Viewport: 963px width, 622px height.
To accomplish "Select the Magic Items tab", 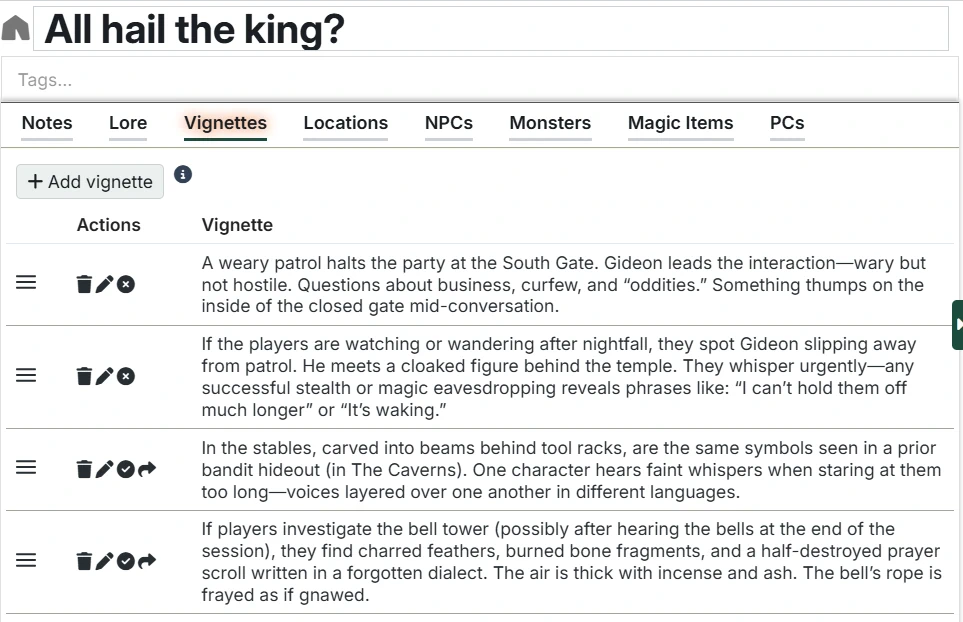I will (x=680, y=124).
